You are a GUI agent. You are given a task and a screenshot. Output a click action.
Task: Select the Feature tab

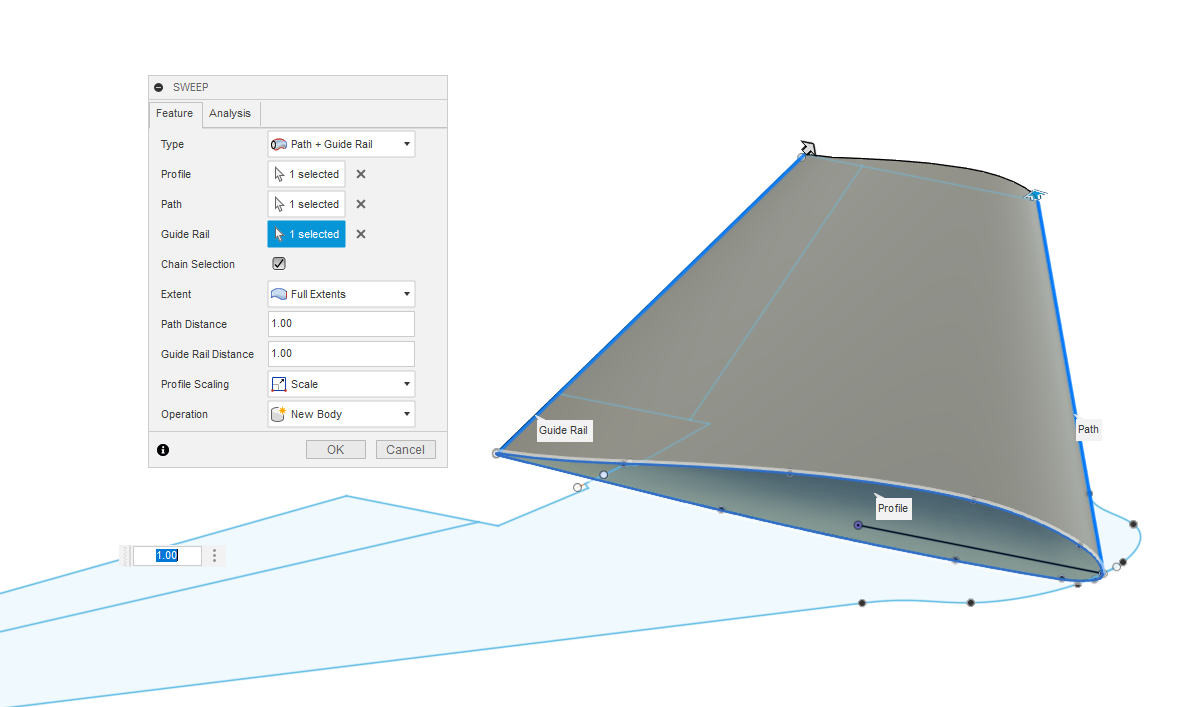(x=175, y=114)
